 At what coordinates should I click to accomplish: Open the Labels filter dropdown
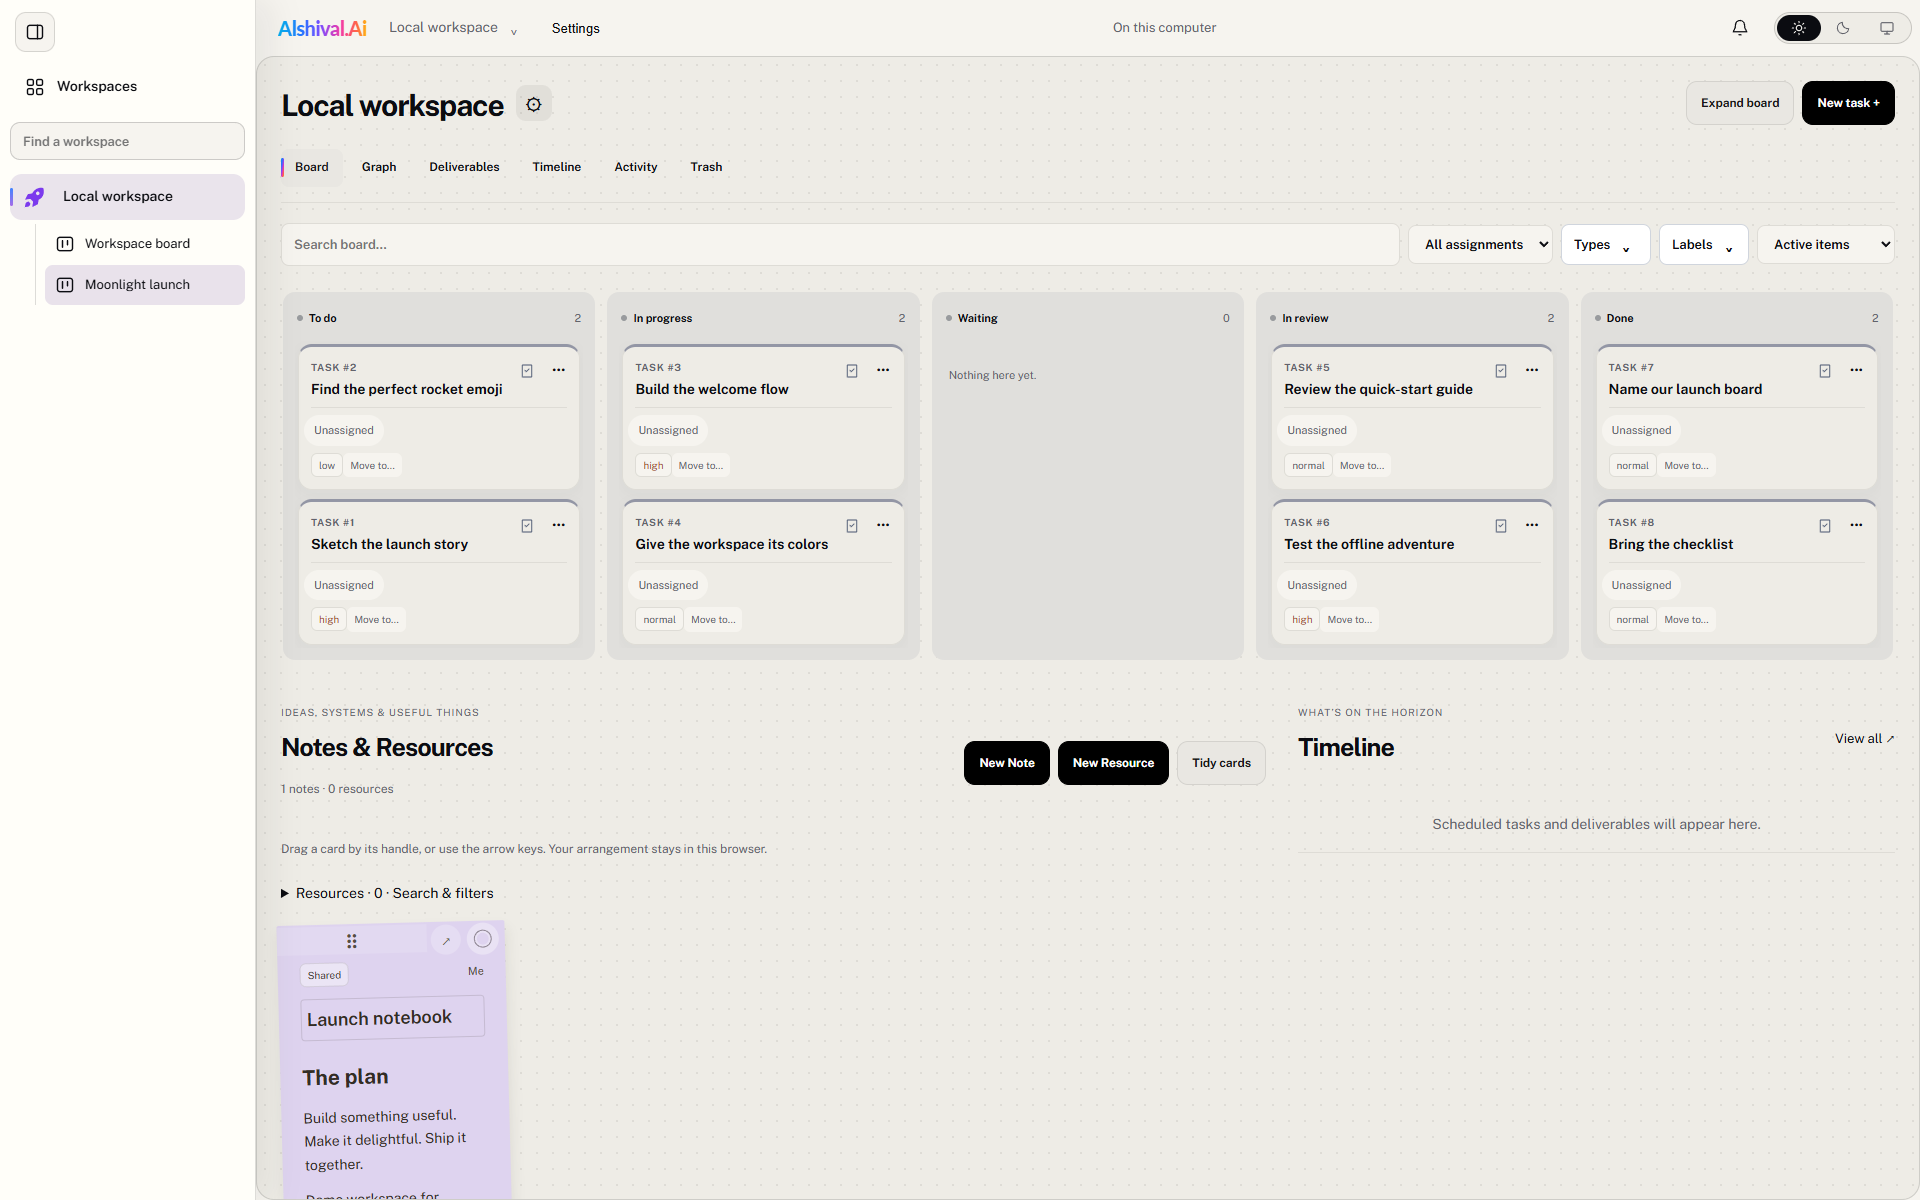pyautogui.click(x=1703, y=245)
